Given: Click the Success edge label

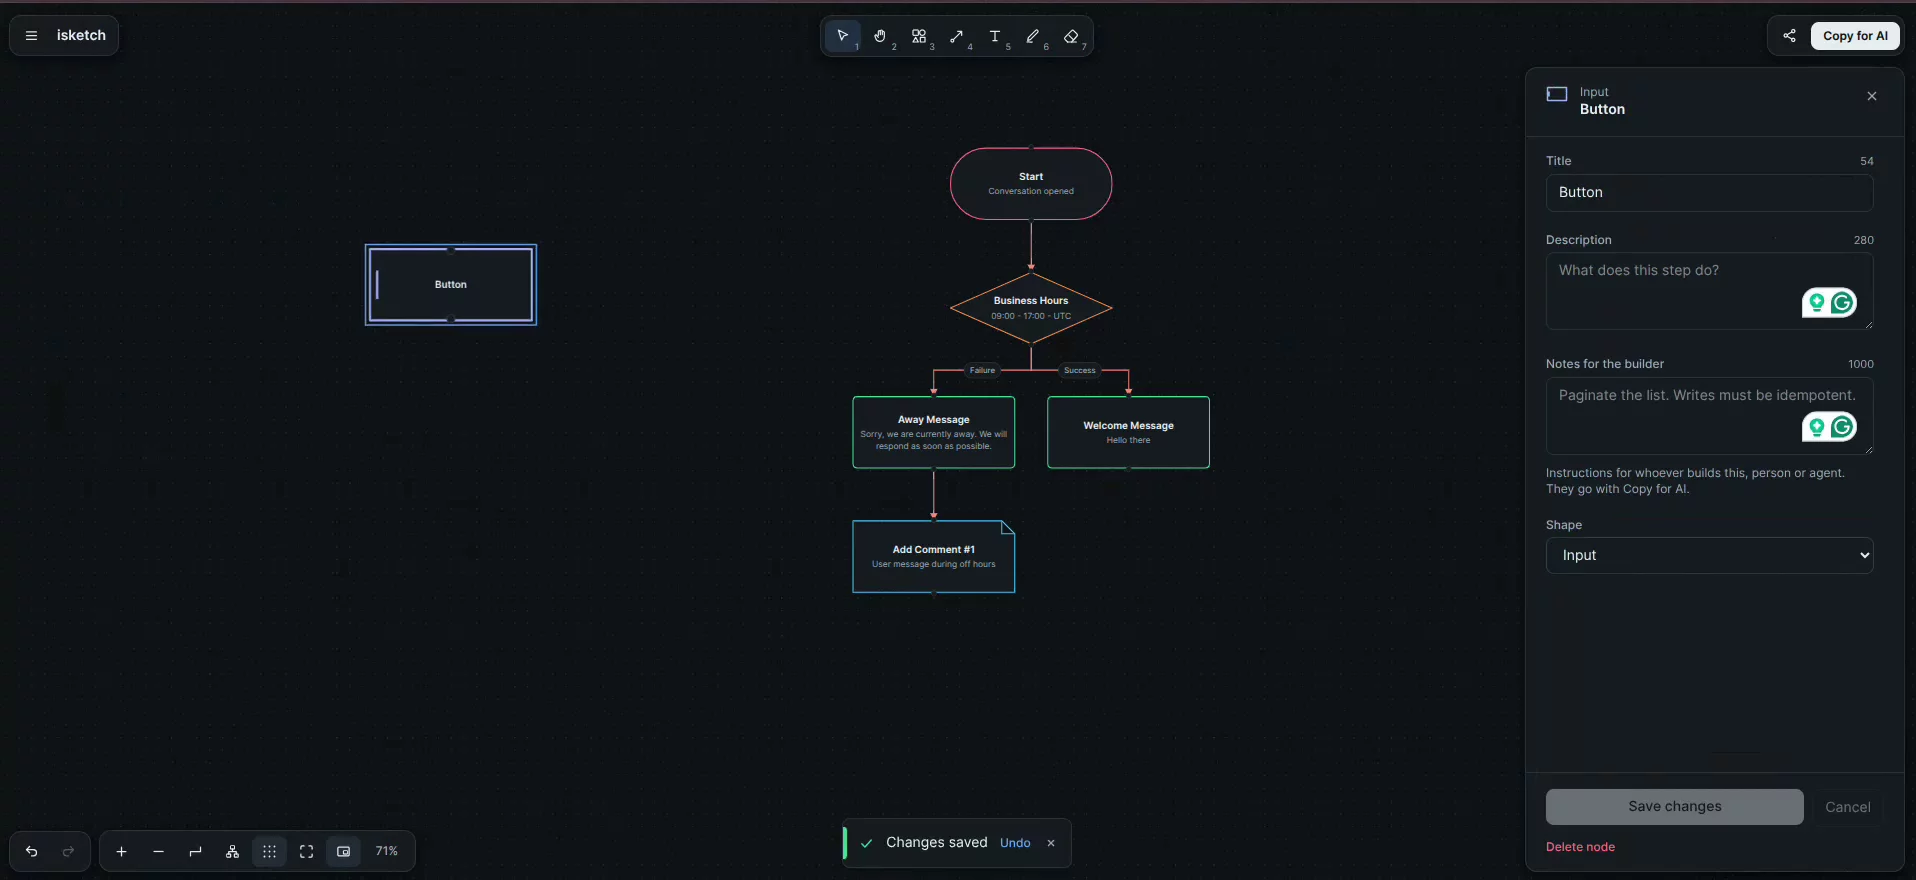Looking at the screenshot, I should tap(1080, 370).
